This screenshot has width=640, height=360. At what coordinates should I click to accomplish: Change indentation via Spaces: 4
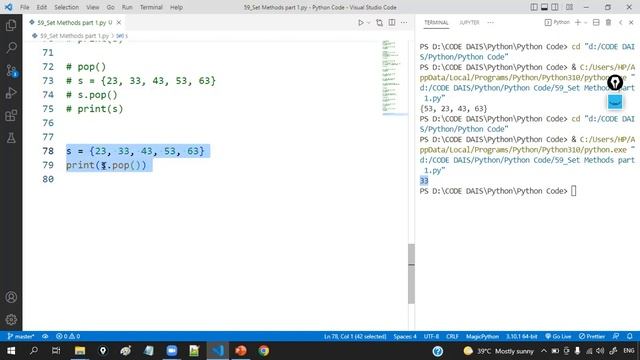click(405, 336)
